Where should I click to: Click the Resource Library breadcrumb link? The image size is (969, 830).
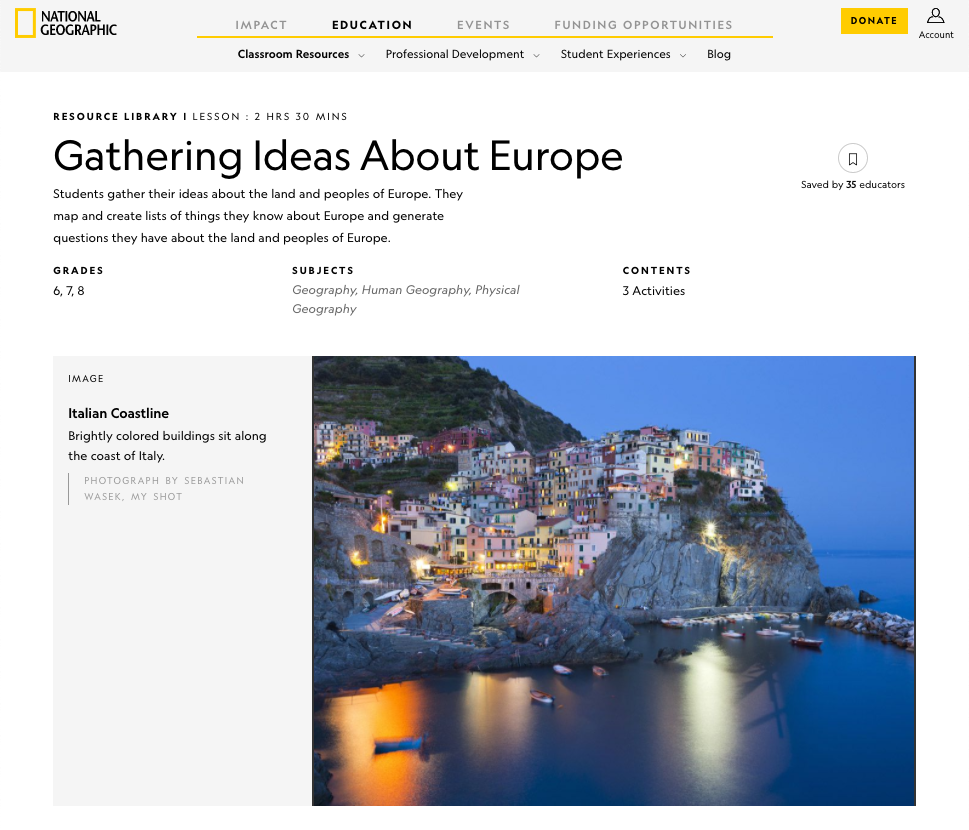click(x=115, y=117)
